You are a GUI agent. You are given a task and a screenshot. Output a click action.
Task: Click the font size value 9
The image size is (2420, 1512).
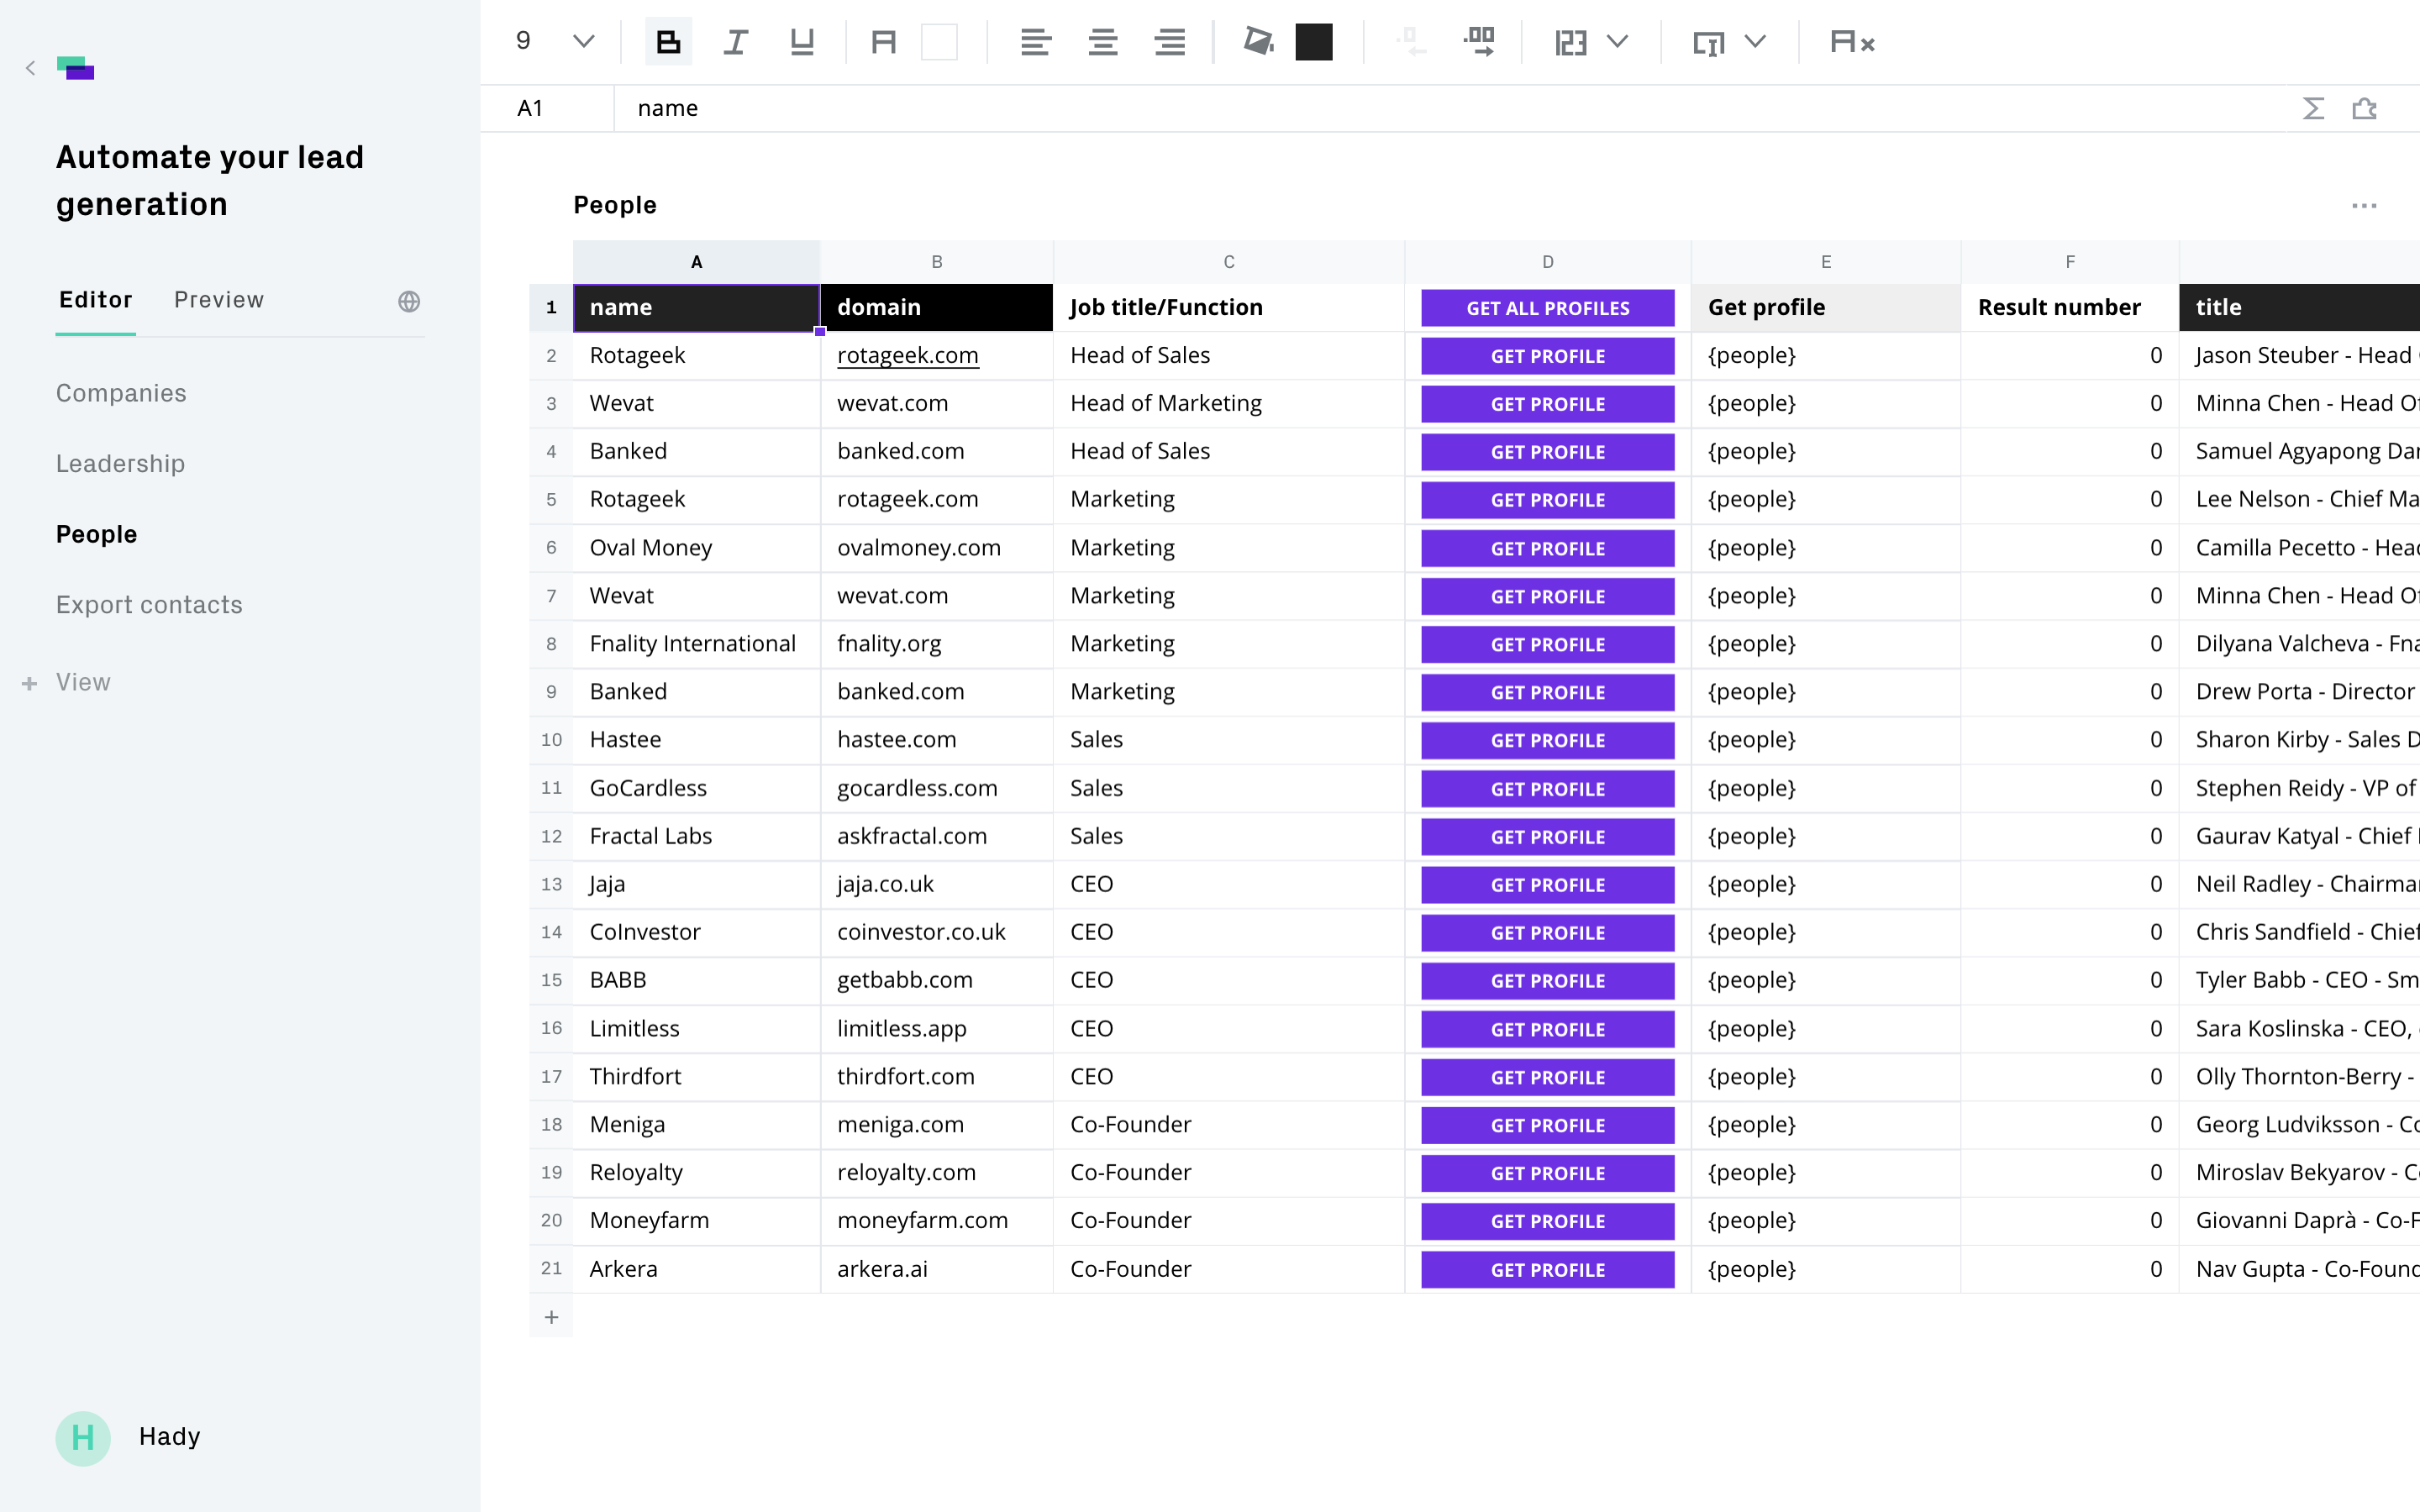tap(523, 41)
